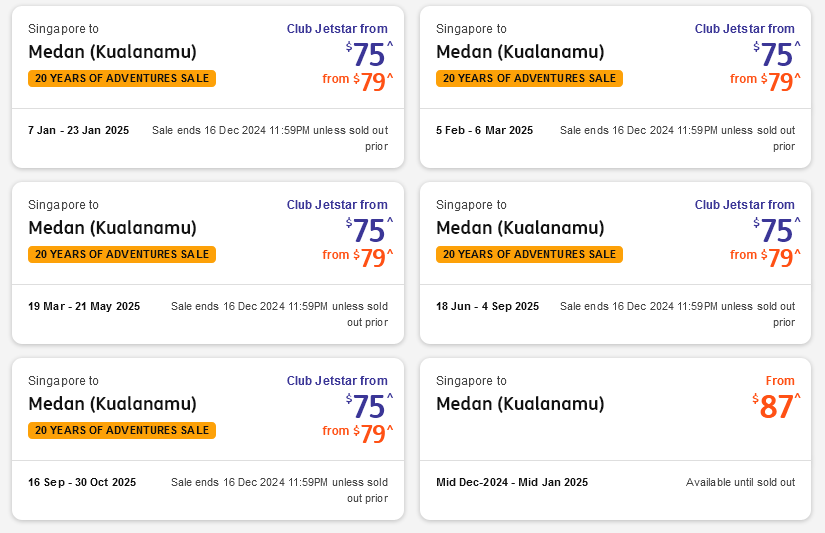Viewport: 825px width, 533px height.
Task: Open Medan (Kualanamu) title in the $87 card
Action: pyautogui.click(x=520, y=404)
